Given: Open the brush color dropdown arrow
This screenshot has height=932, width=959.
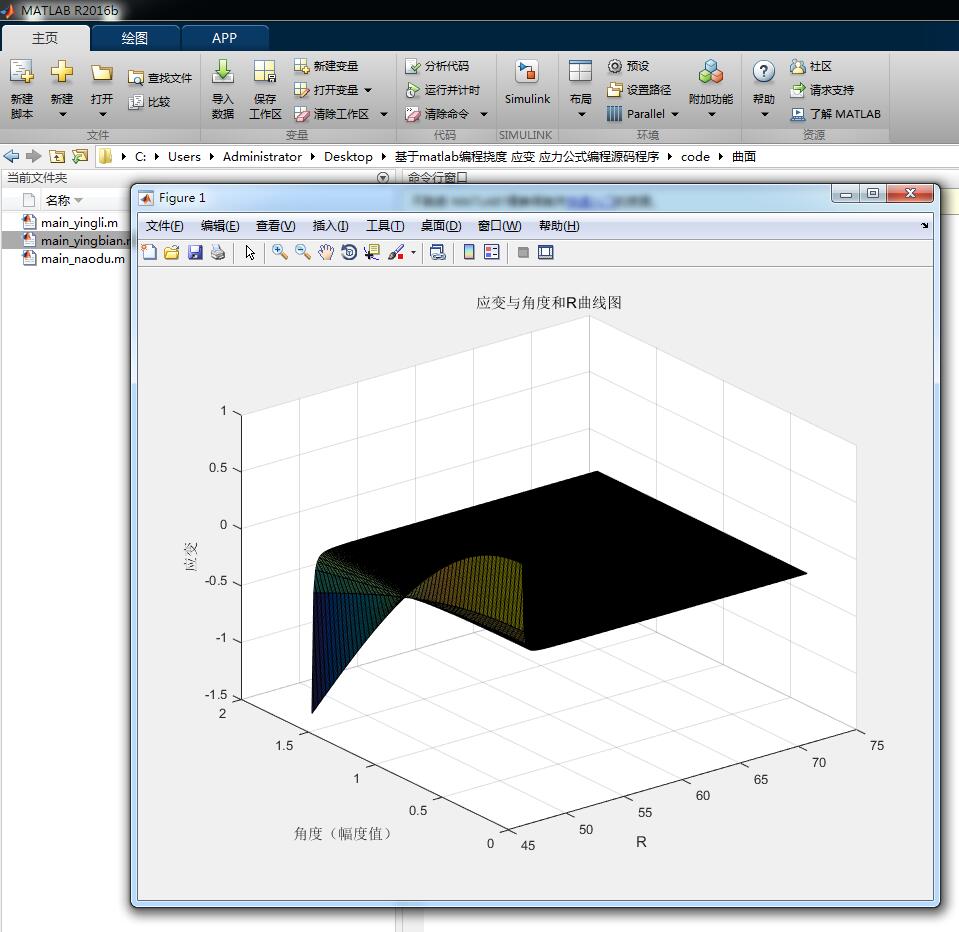Looking at the screenshot, I should [x=413, y=253].
